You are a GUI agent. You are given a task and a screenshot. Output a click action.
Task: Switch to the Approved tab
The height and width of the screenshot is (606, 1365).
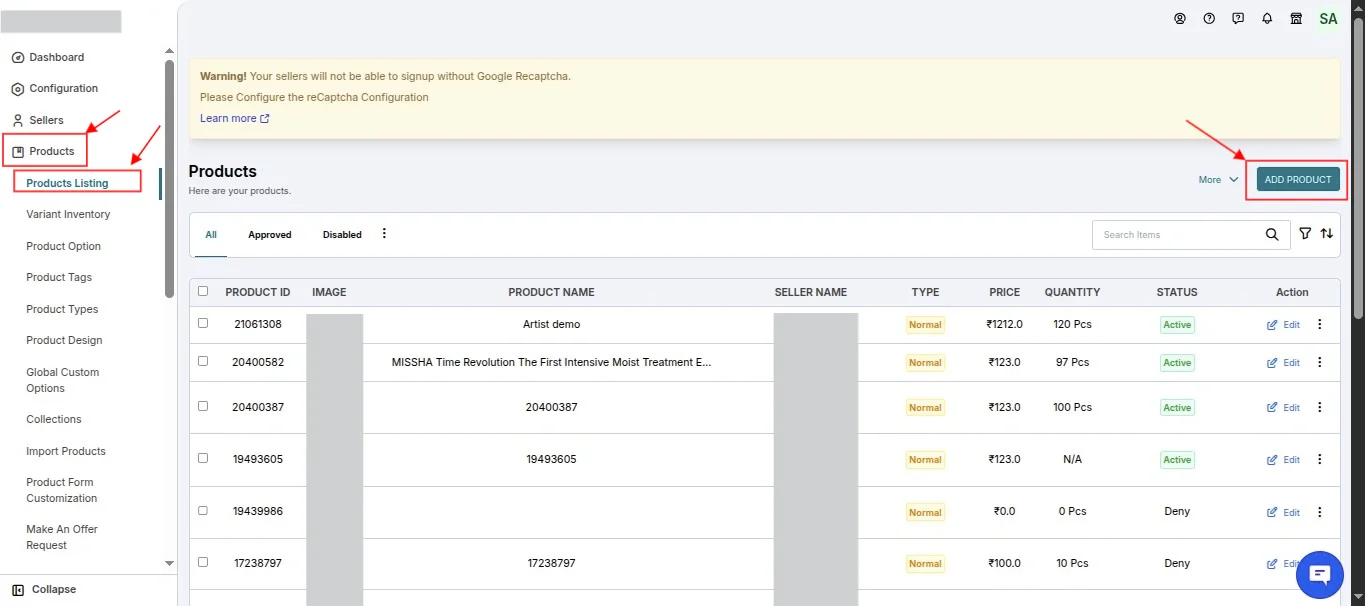(270, 235)
